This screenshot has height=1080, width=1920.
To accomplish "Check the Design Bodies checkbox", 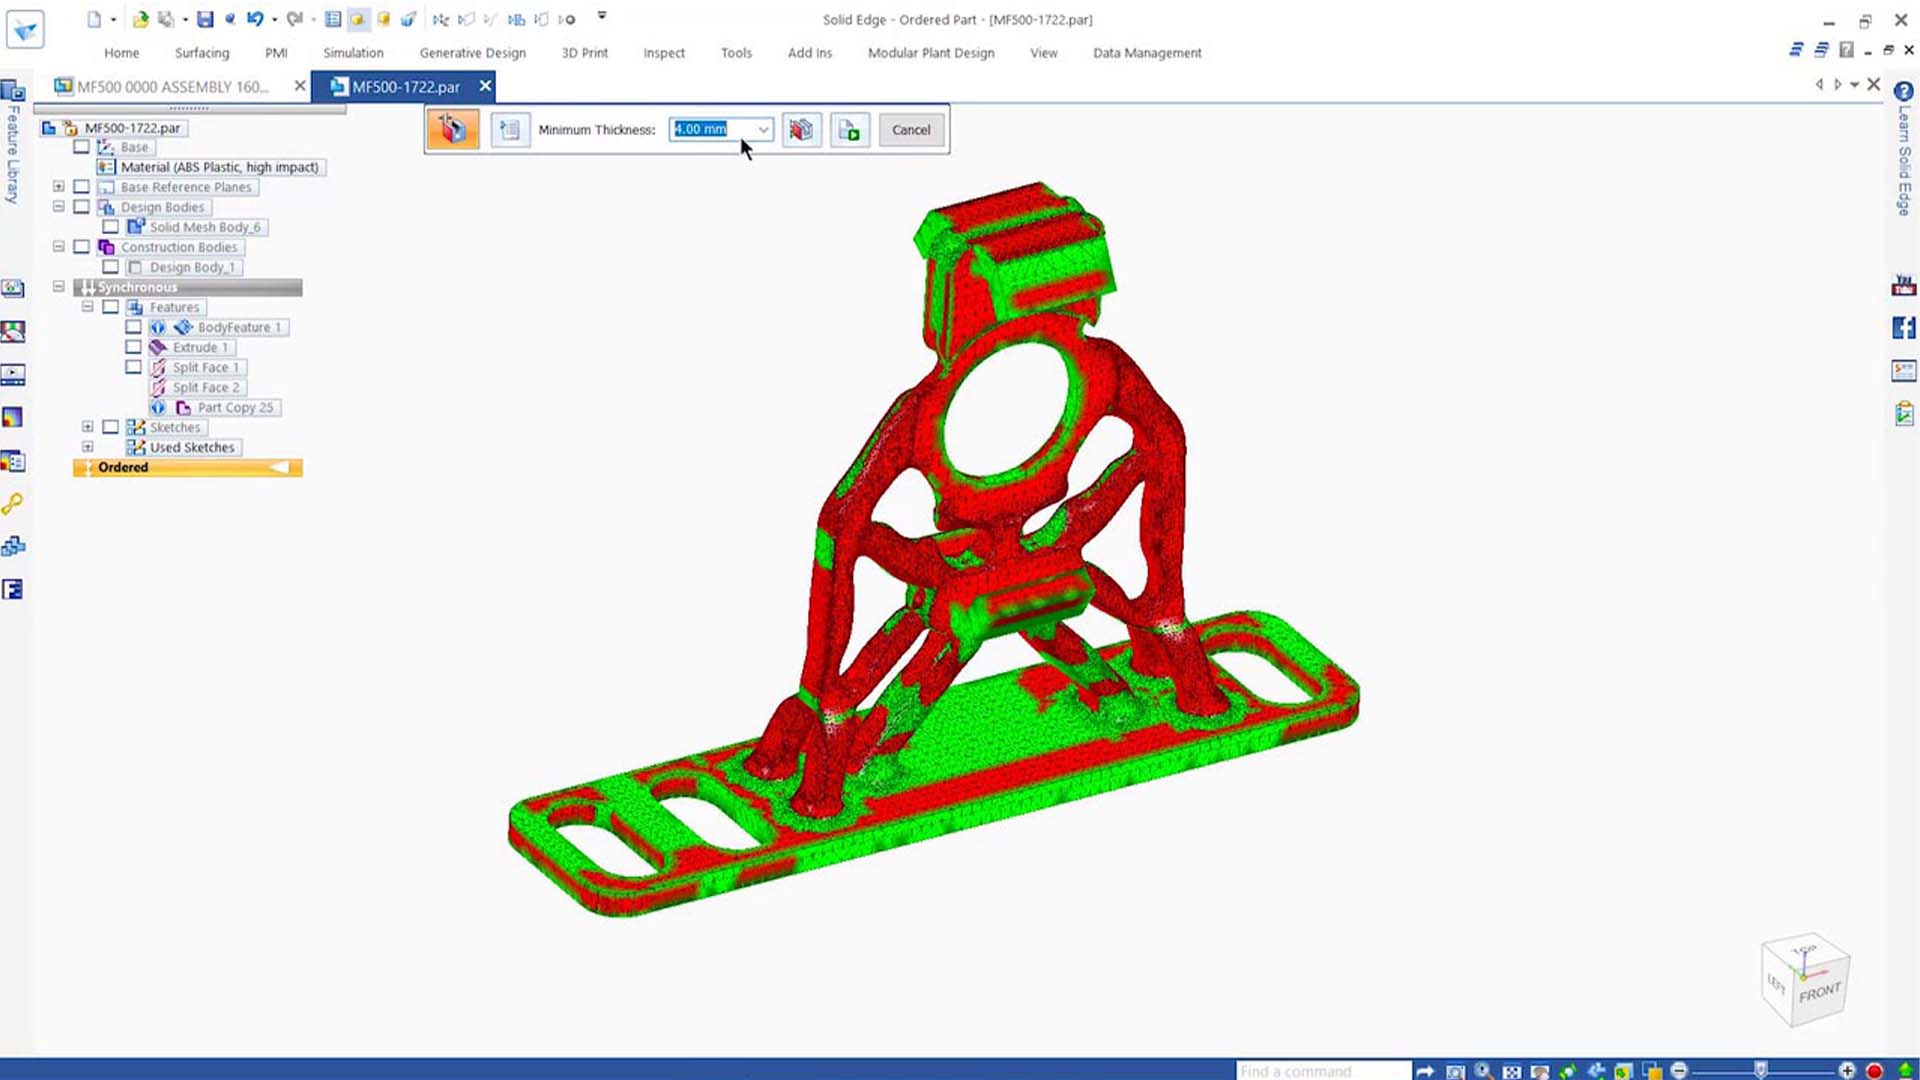I will coord(82,207).
